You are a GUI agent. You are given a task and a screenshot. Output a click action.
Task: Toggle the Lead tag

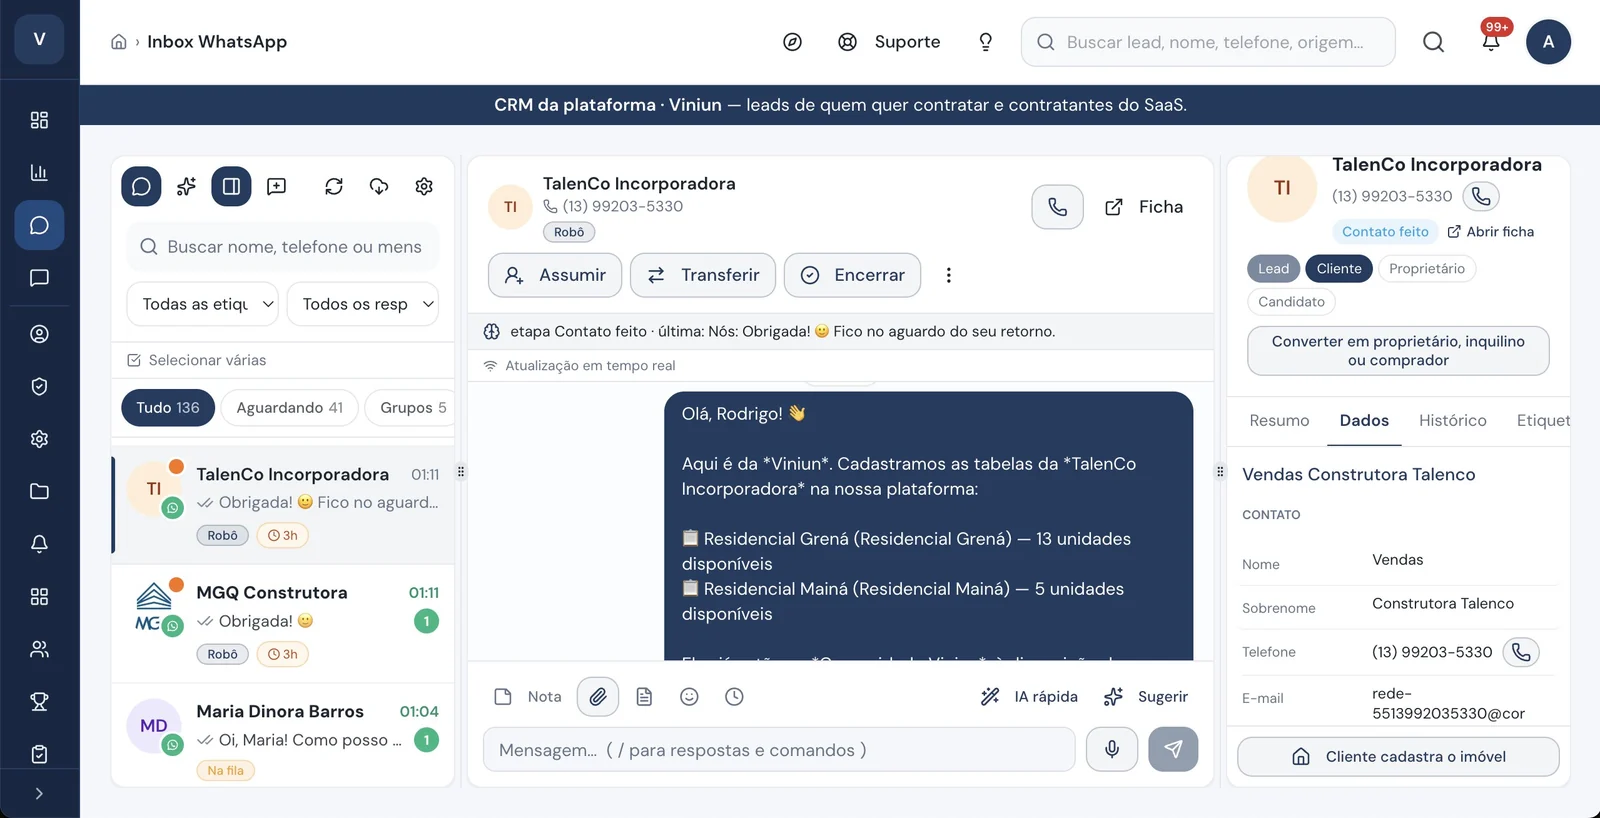pos(1273,269)
